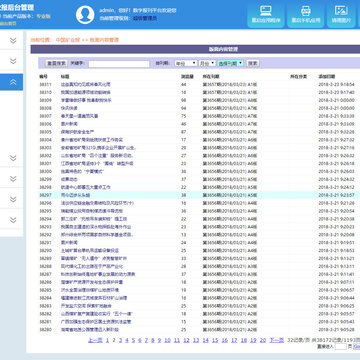Click the printer-style icon button in header
Image resolution: width=360 pixels, height=360 pixels.
tap(306, 11)
